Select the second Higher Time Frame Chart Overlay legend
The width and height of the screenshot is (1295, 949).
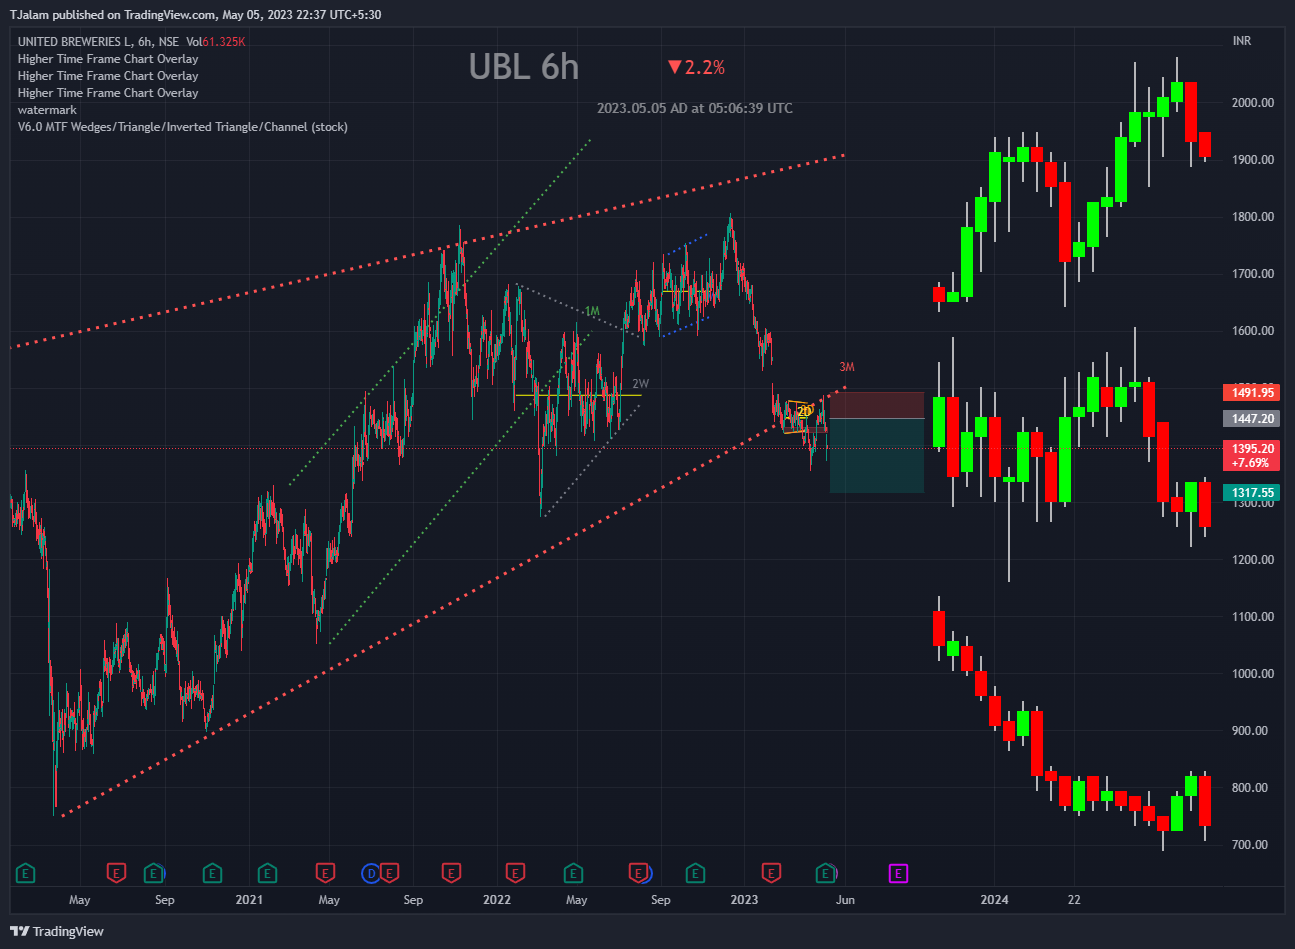pyautogui.click(x=108, y=76)
